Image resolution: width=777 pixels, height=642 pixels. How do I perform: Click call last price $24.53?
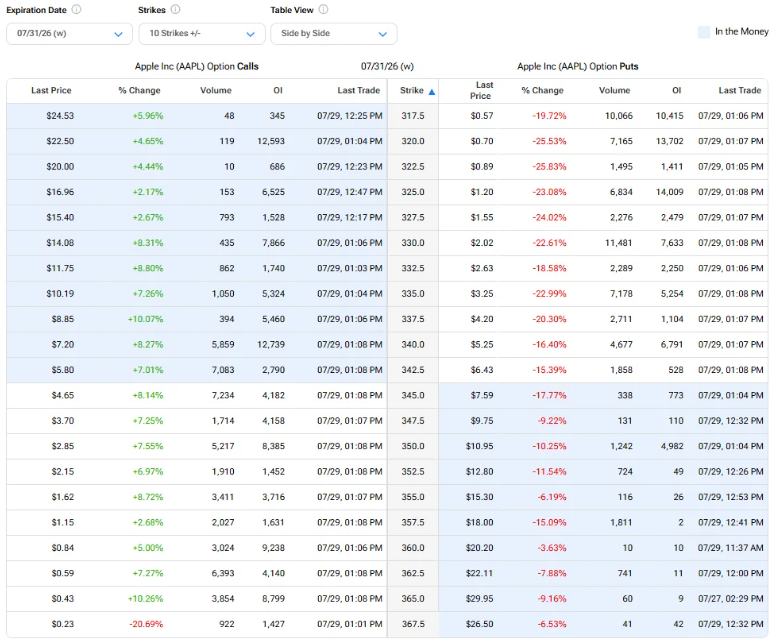[60, 116]
